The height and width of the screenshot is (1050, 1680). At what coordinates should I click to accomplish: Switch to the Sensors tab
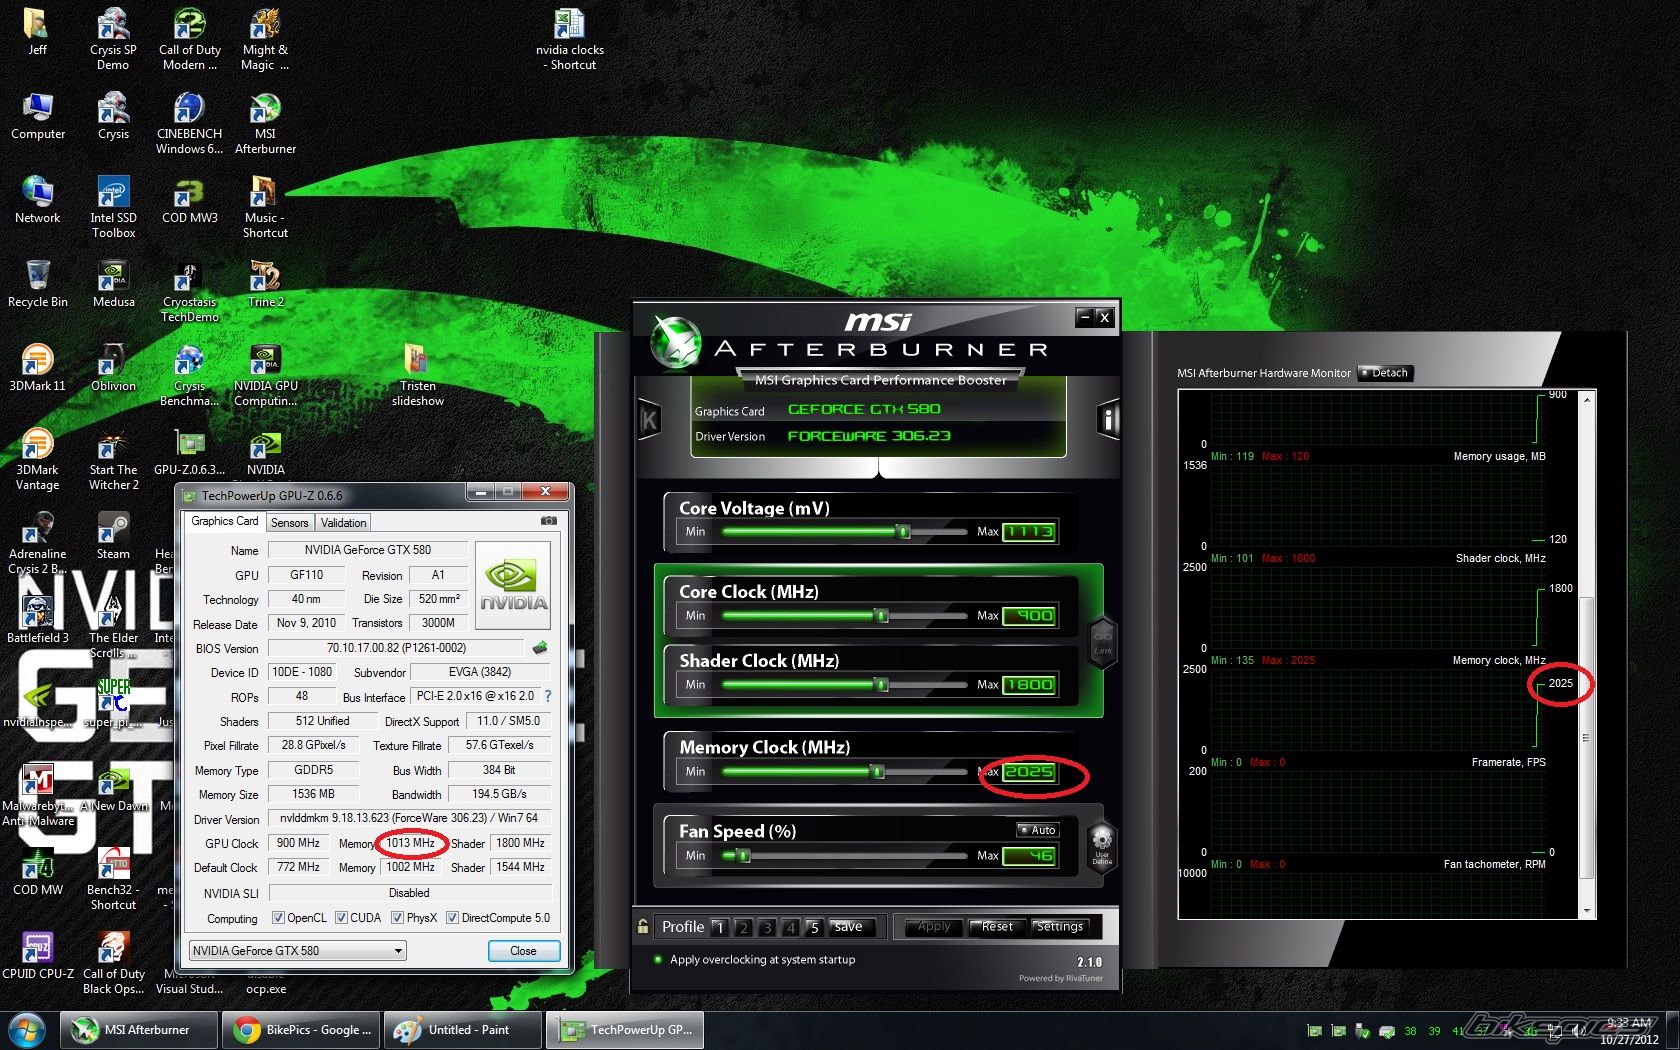pos(289,522)
